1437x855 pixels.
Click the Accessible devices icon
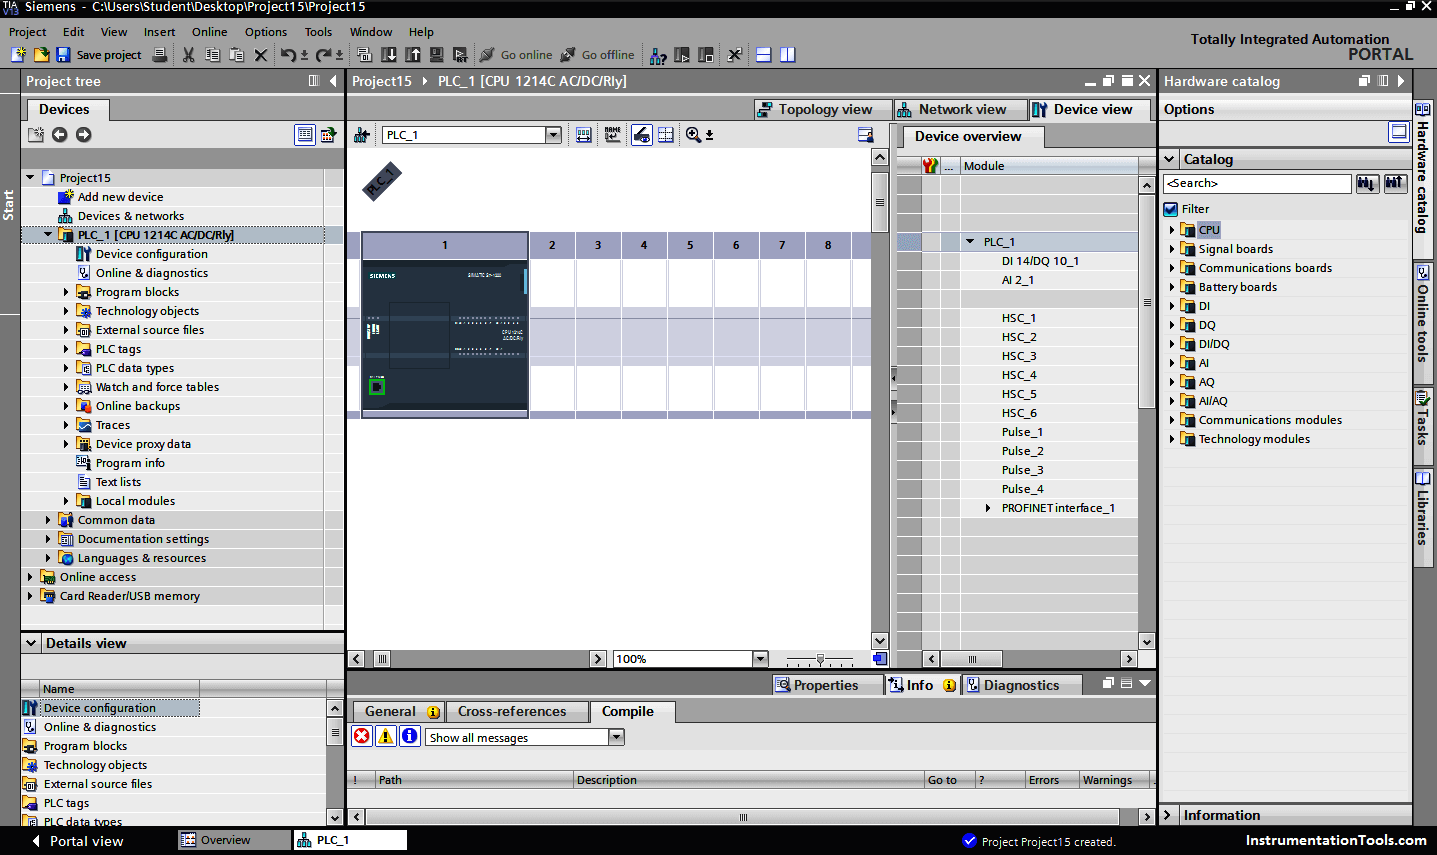tap(658, 55)
